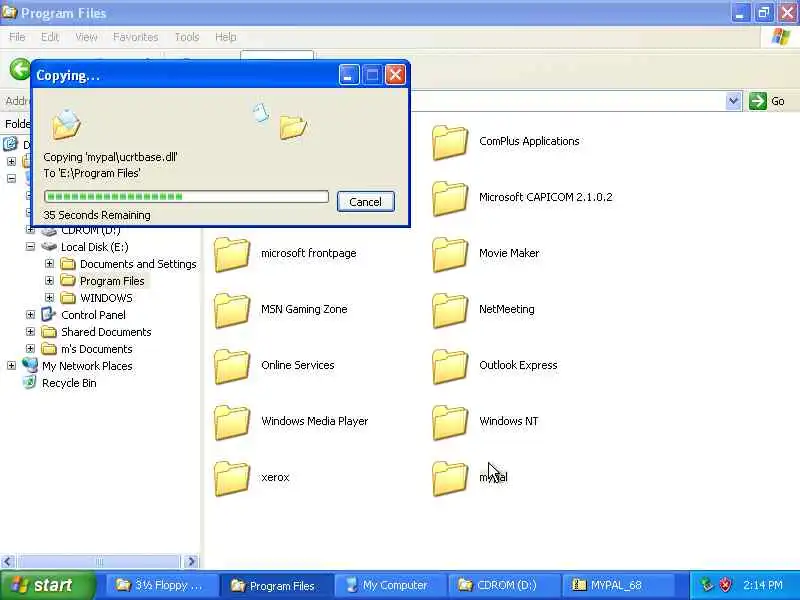This screenshot has width=800, height=600.
Task: Click the green Go arrow icon
Action: pos(758,101)
